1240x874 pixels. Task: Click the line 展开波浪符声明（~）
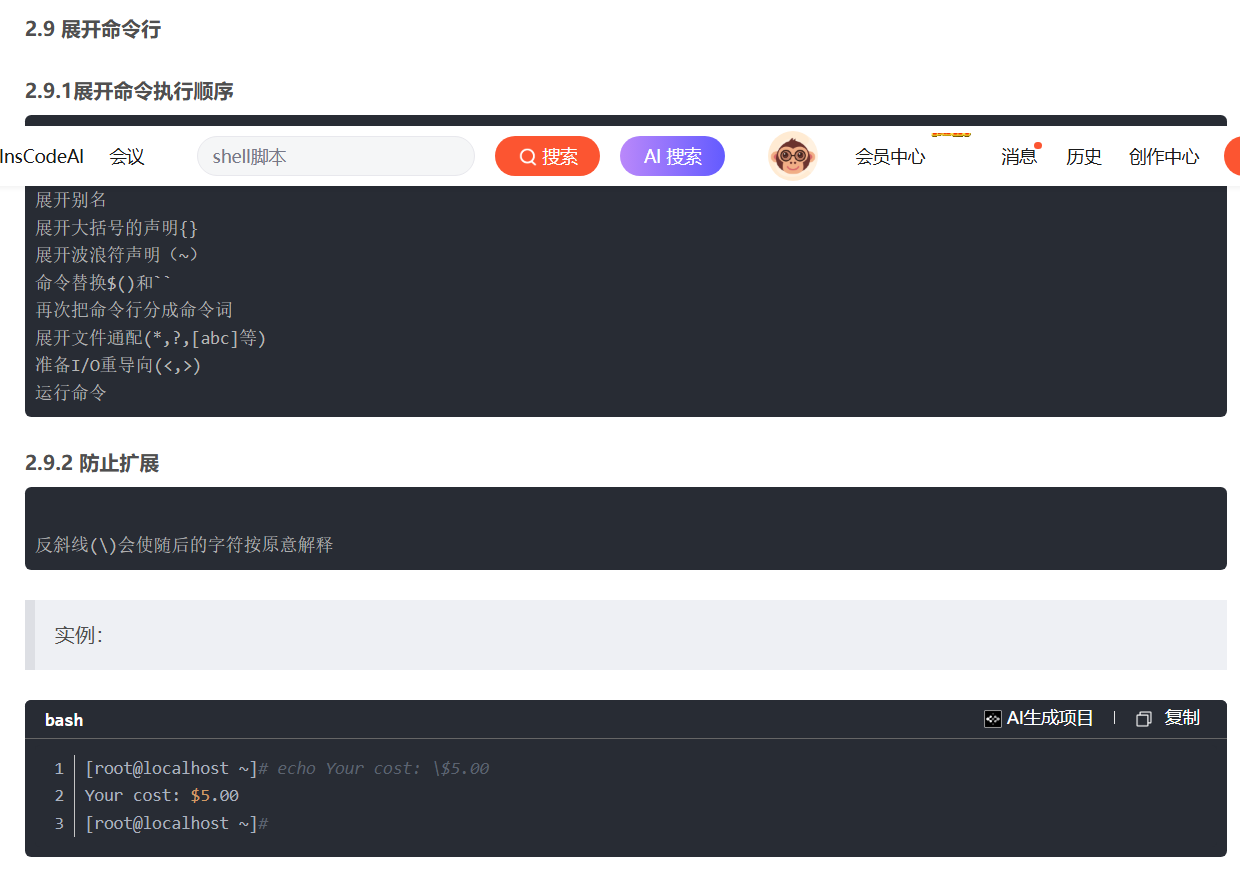click(x=117, y=255)
